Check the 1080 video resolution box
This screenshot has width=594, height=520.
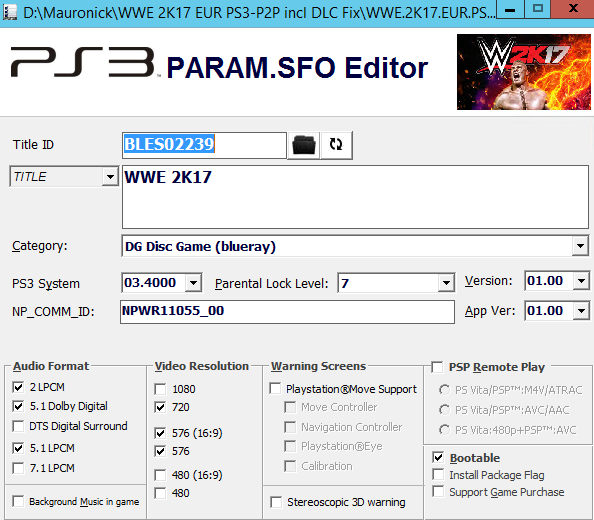160,389
